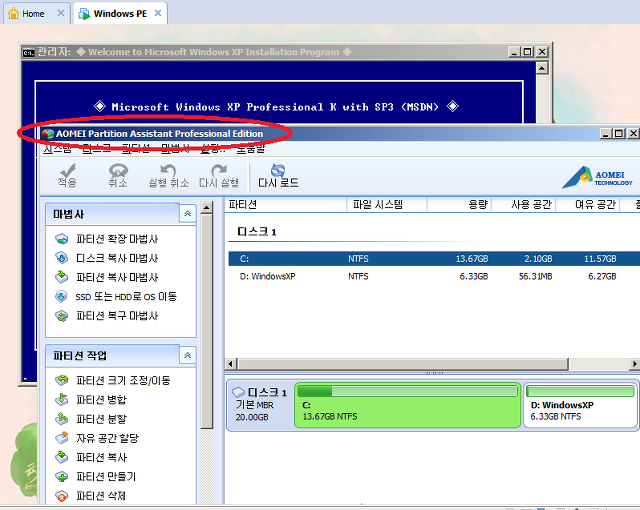640x510 pixels.
Task: Open the 시스템 menu
Action: (58, 149)
